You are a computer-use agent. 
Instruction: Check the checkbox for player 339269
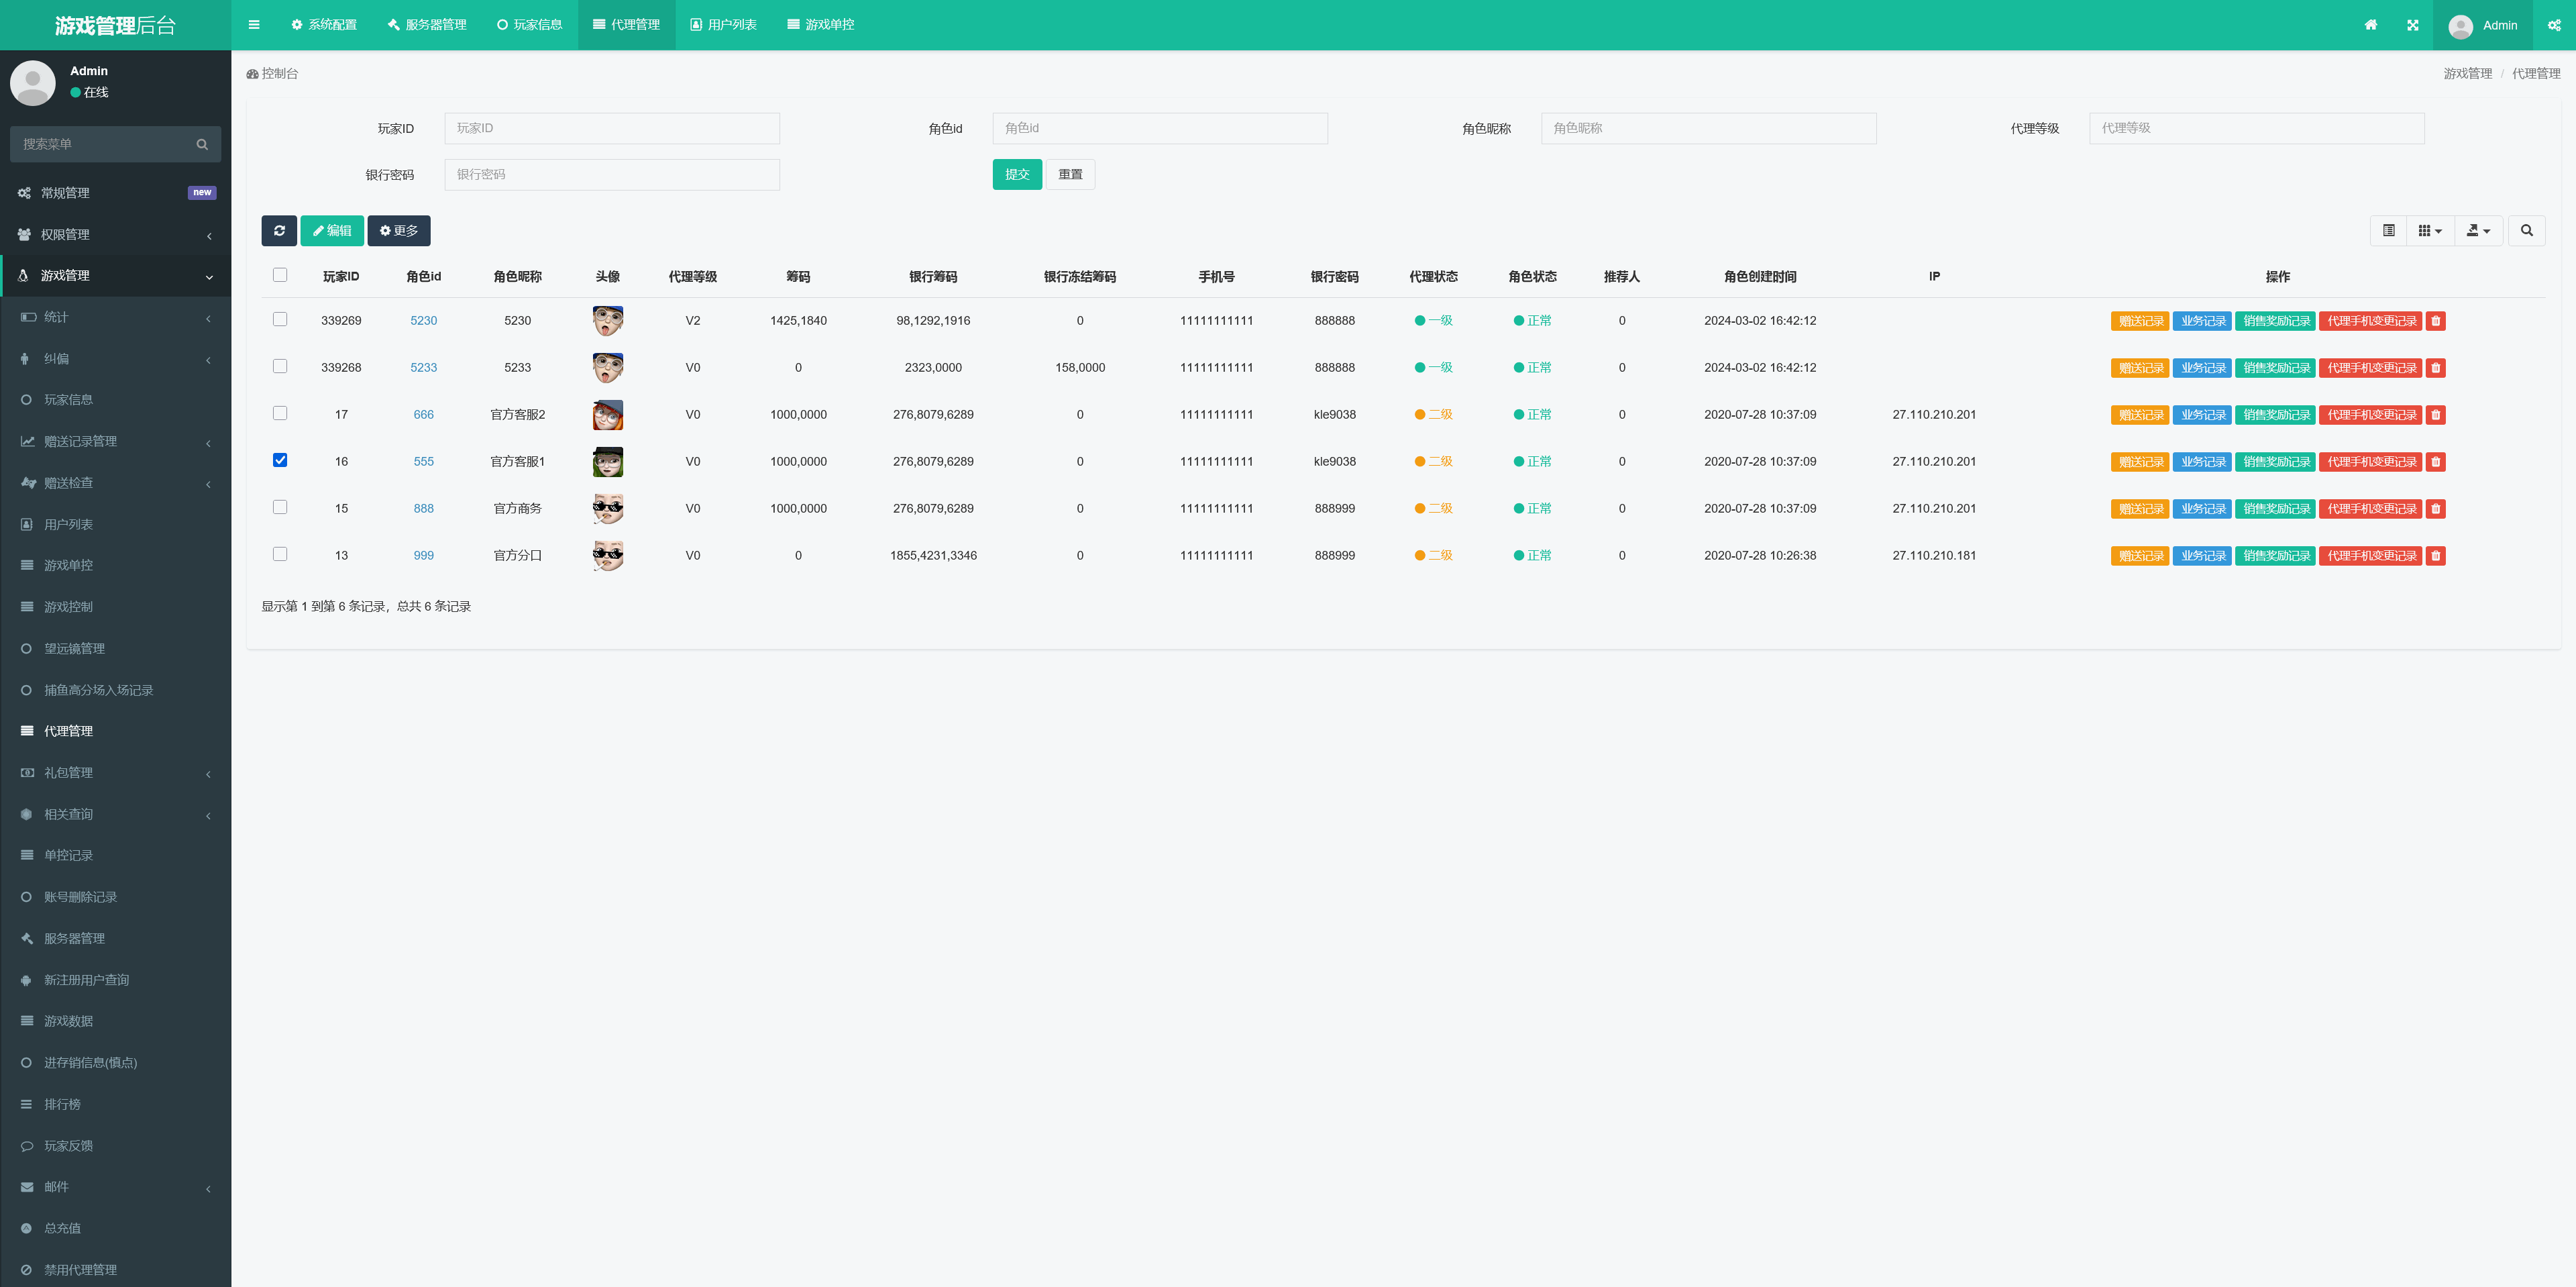tap(280, 319)
